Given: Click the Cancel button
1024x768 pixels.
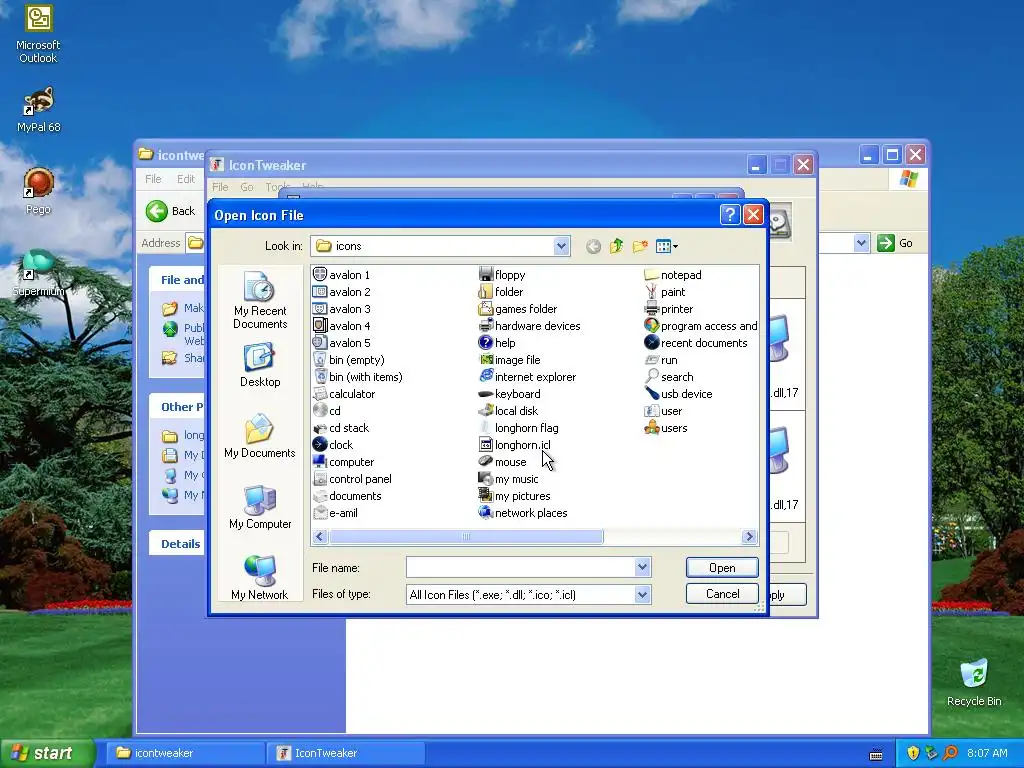Looking at the screenshot, I should (x=722, y=594).
